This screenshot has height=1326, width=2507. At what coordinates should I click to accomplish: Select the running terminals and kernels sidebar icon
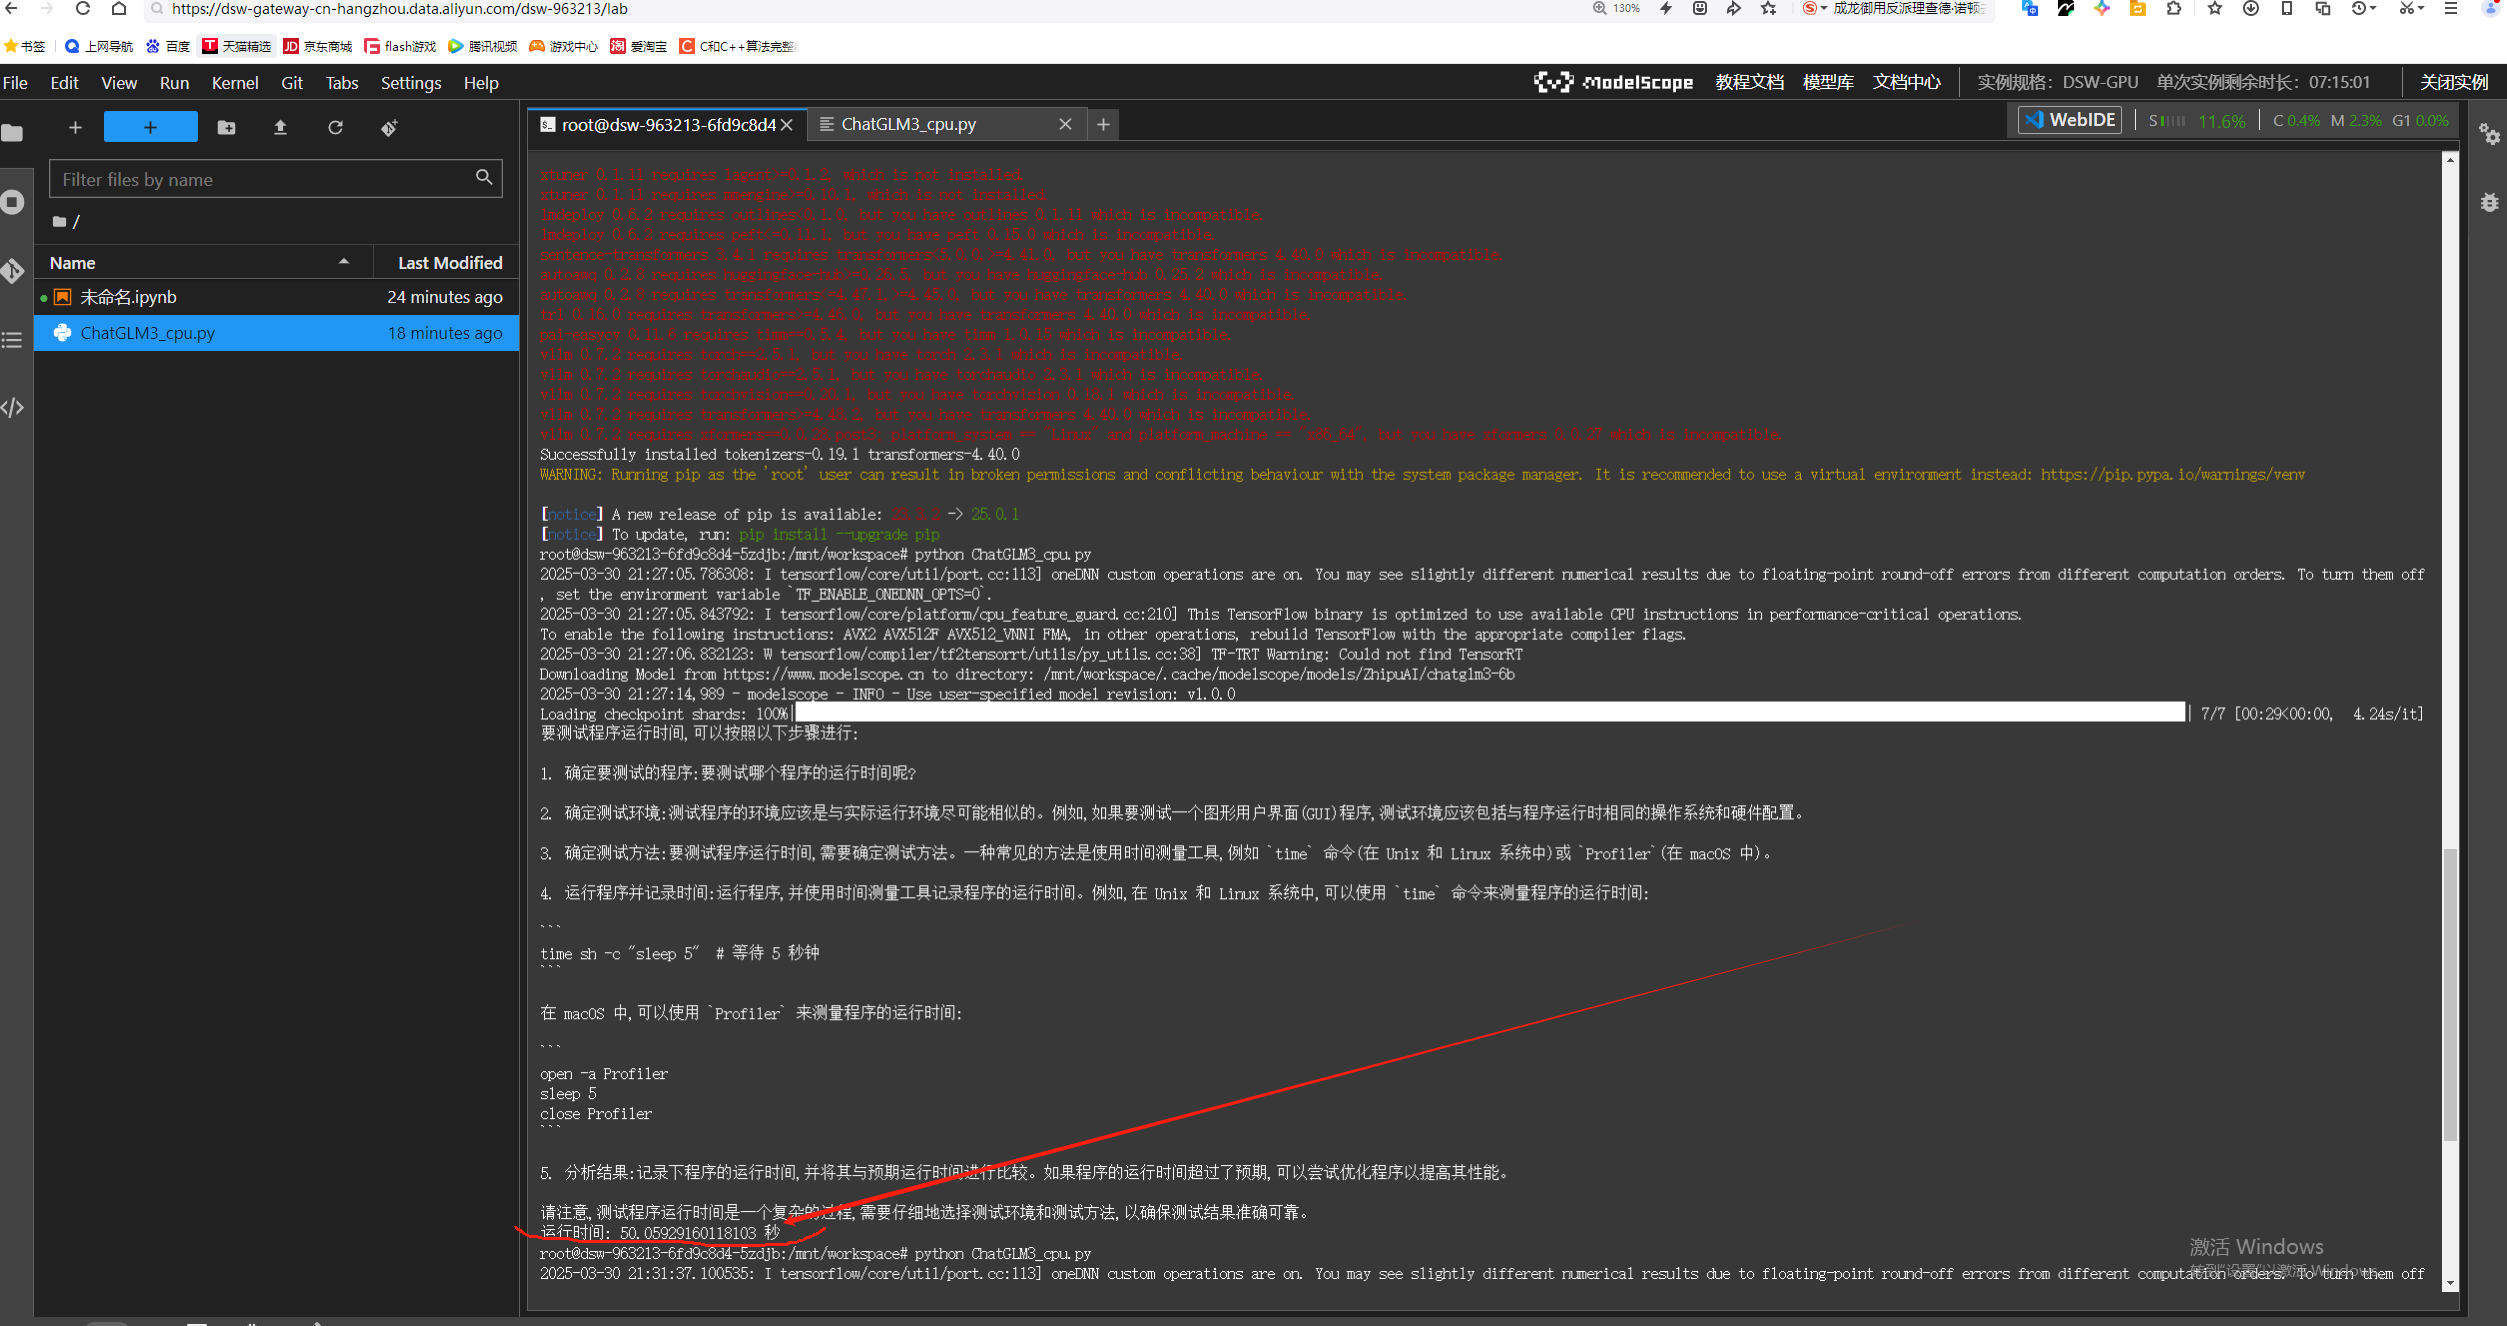13,202
